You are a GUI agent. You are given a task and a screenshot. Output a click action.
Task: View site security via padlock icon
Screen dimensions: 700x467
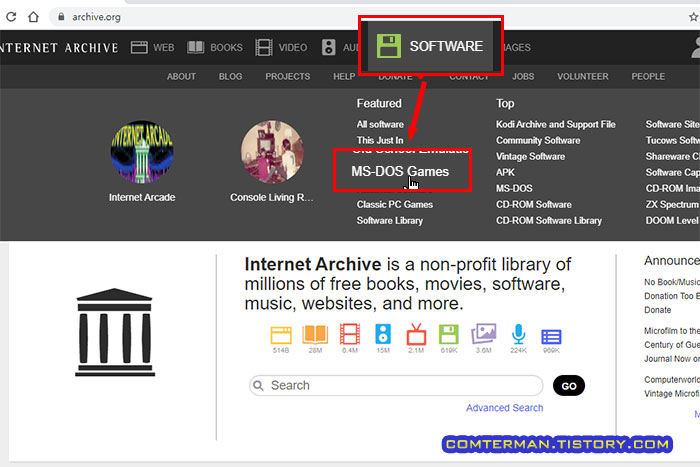62,17
